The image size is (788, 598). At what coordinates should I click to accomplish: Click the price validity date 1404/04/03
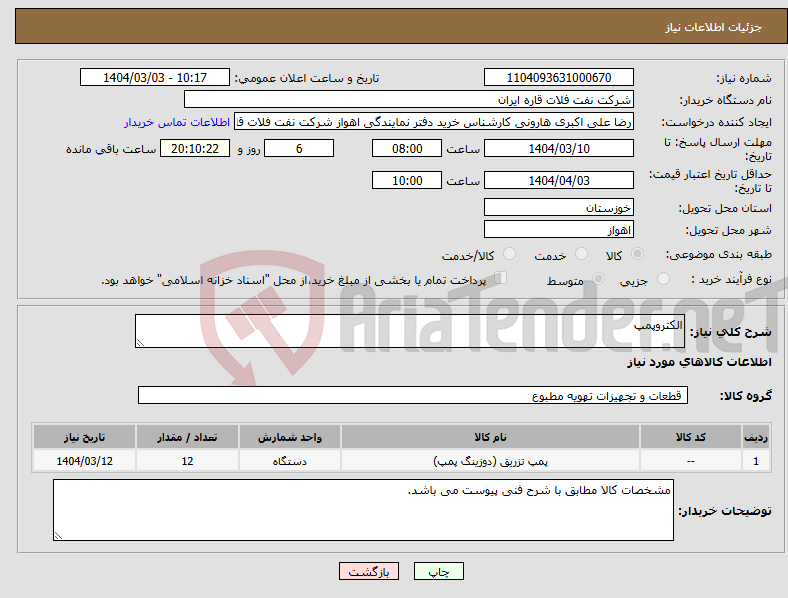point(558,180)
